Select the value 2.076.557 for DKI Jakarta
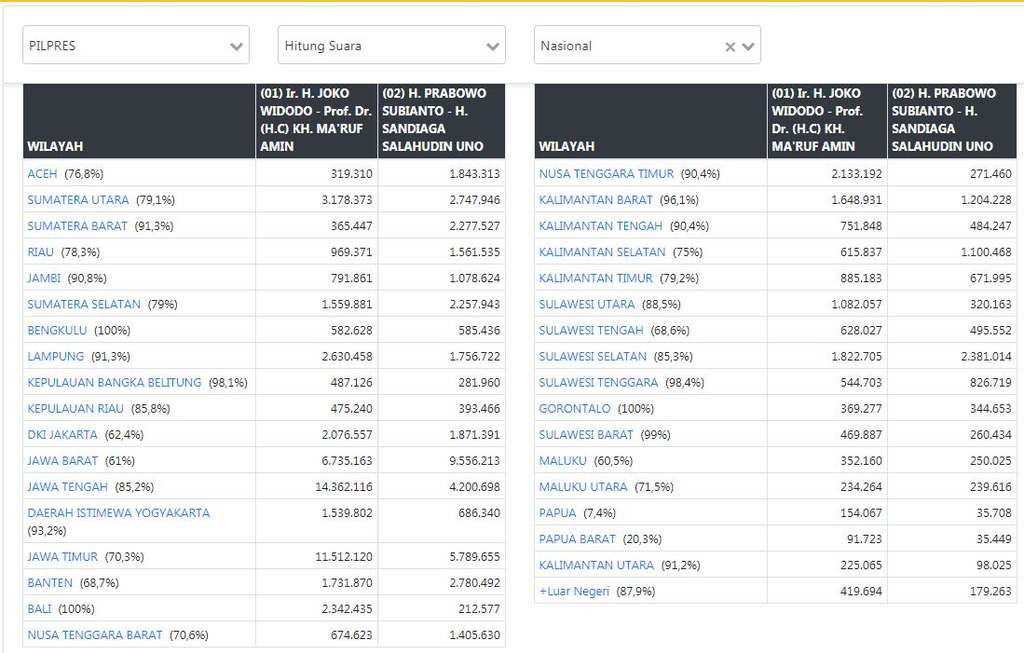Viewport: 1024px width, 653px height. [x=347, y=435]
